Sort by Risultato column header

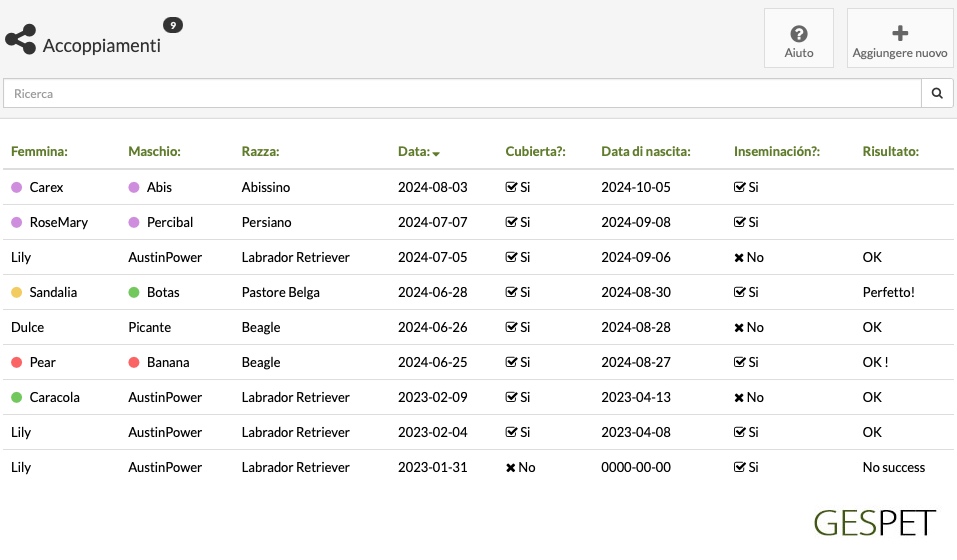click(890, 151)
